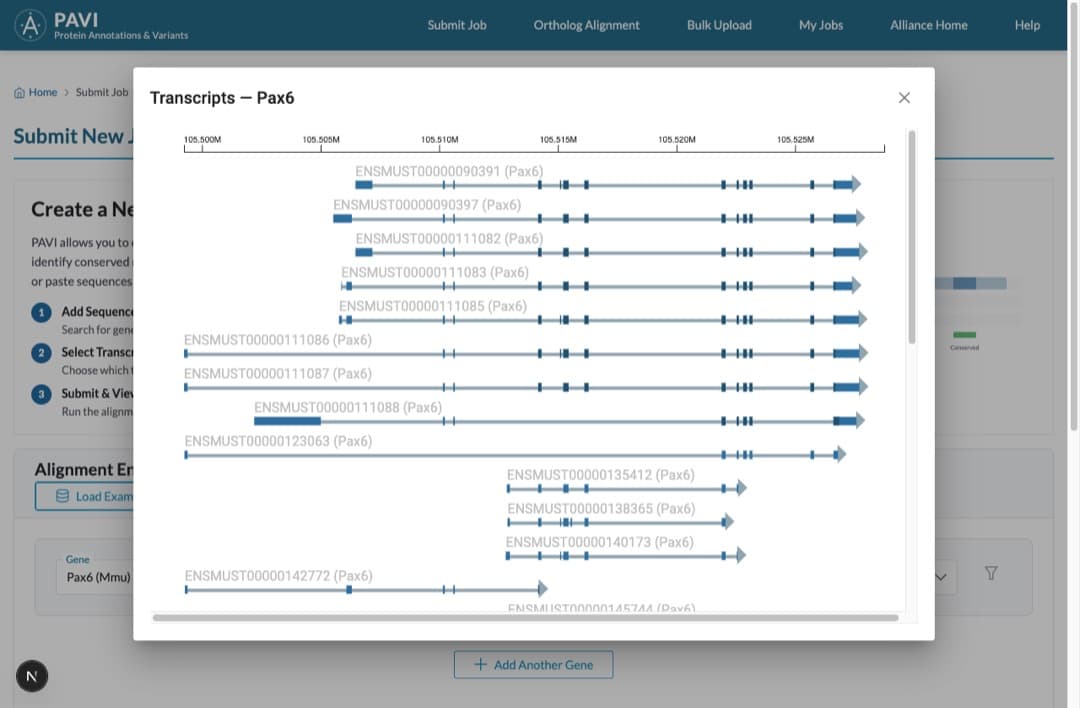Select transcript ENSMUST00000111087 label
This screenshot has height=708, width=1080.
coord(278,374)
